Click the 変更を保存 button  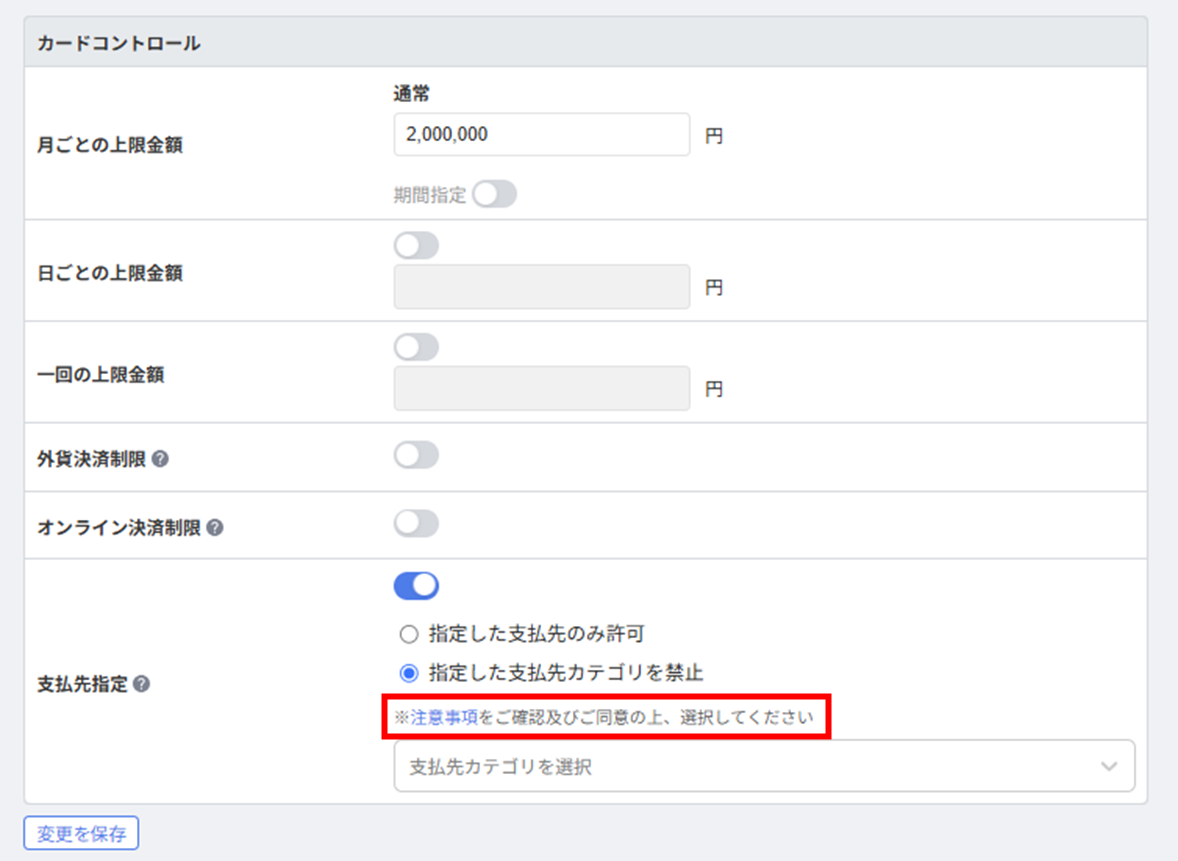[x=81, y=833]
